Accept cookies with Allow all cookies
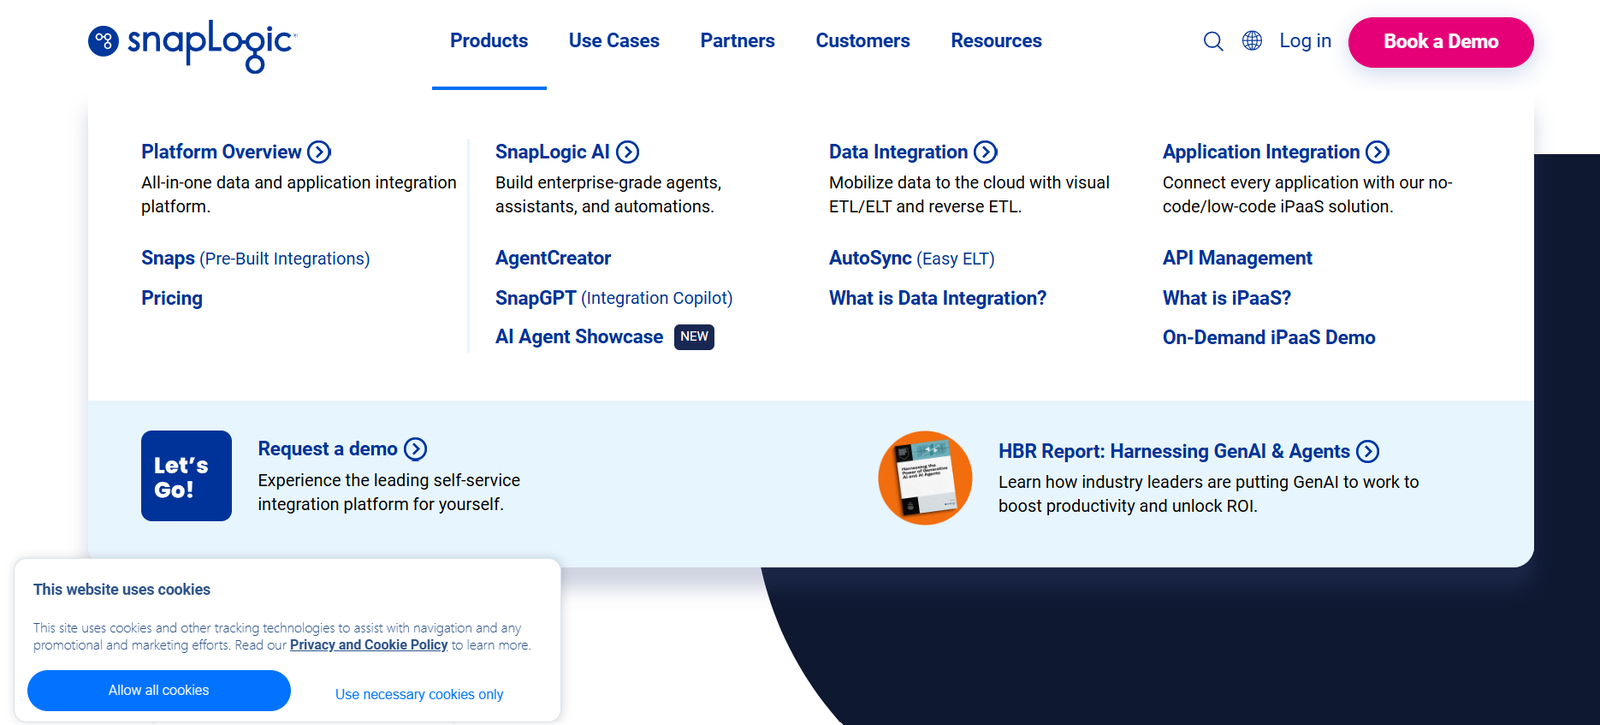Image resolution: width=1600 pixels, height=725 pixels. click(x=159, y=690)
